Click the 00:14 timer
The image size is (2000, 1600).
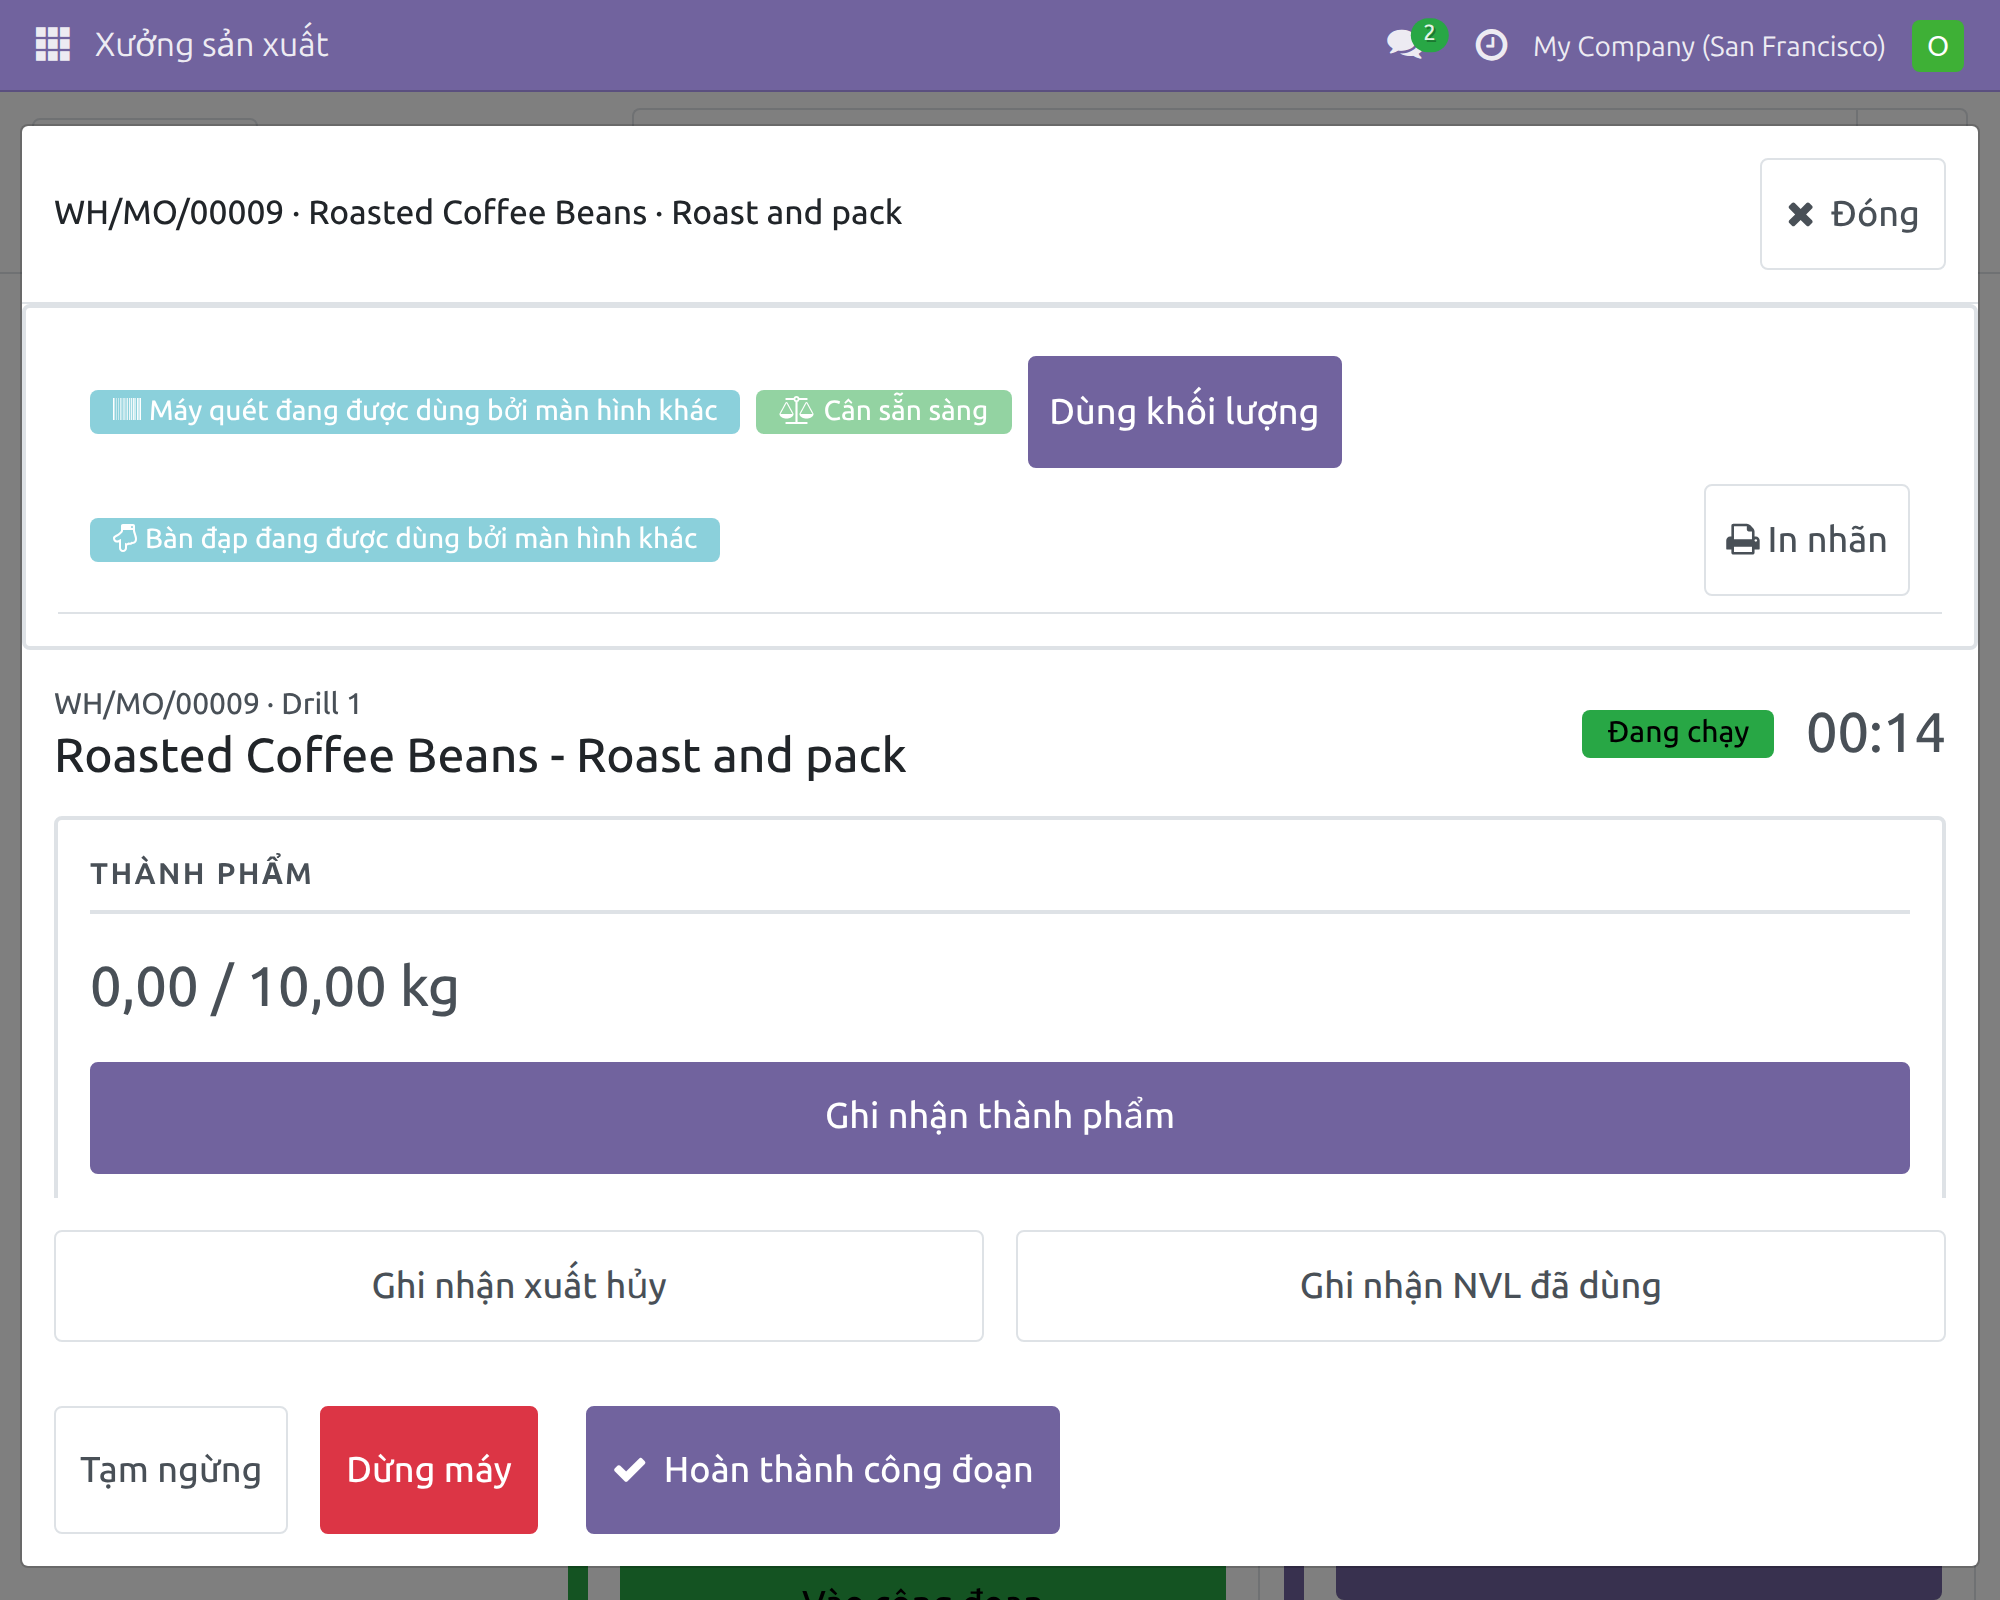[x=1875, y=733]
